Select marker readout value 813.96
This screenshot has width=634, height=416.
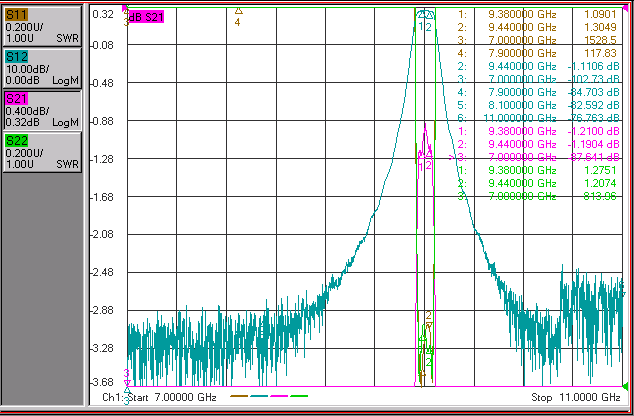point(600,196)
